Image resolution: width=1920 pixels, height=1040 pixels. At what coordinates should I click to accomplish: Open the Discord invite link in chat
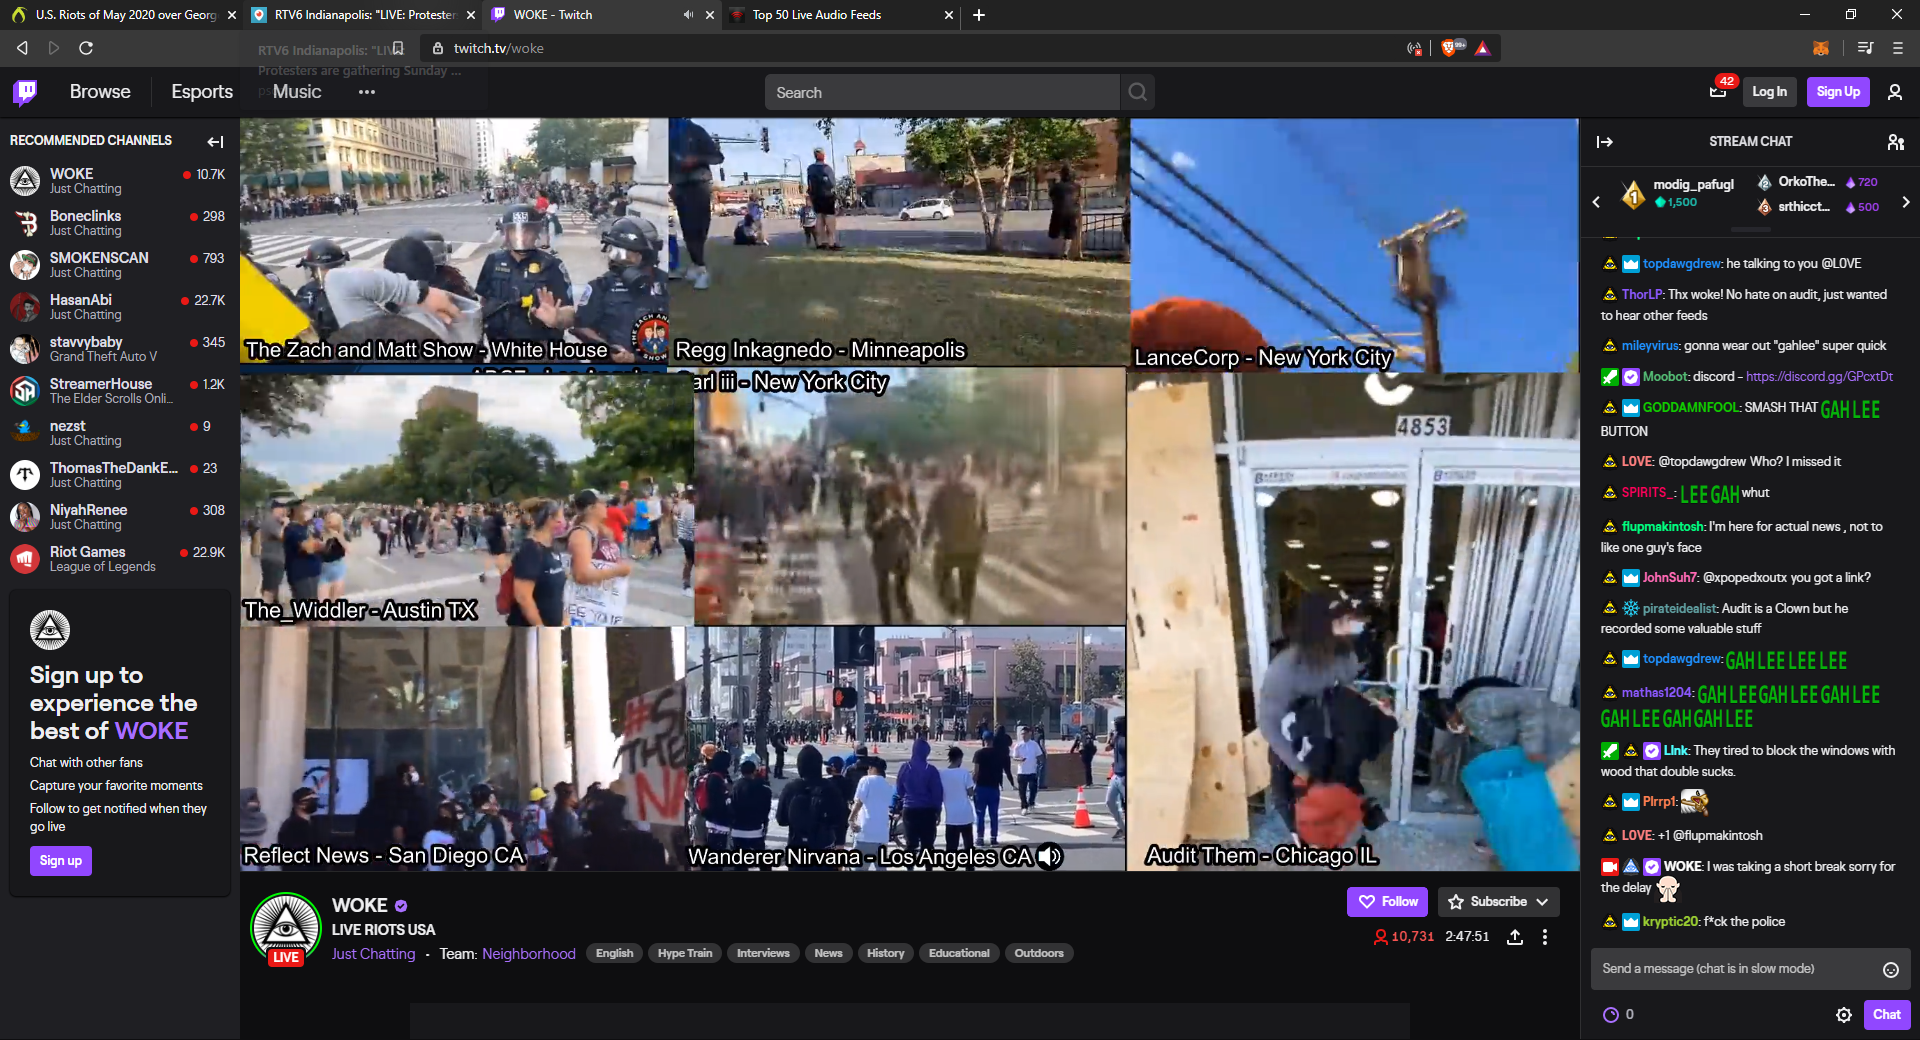(x=1819, y=377)
